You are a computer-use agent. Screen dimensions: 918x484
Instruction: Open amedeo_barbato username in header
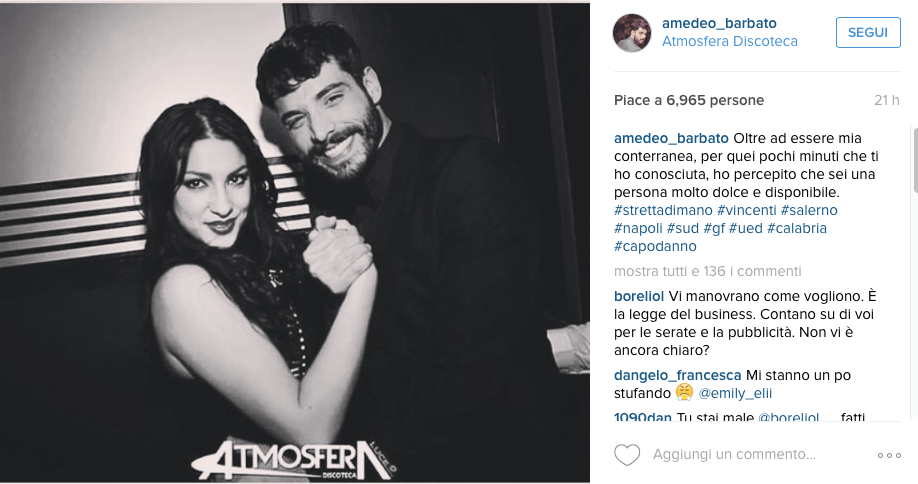[719, 23]
